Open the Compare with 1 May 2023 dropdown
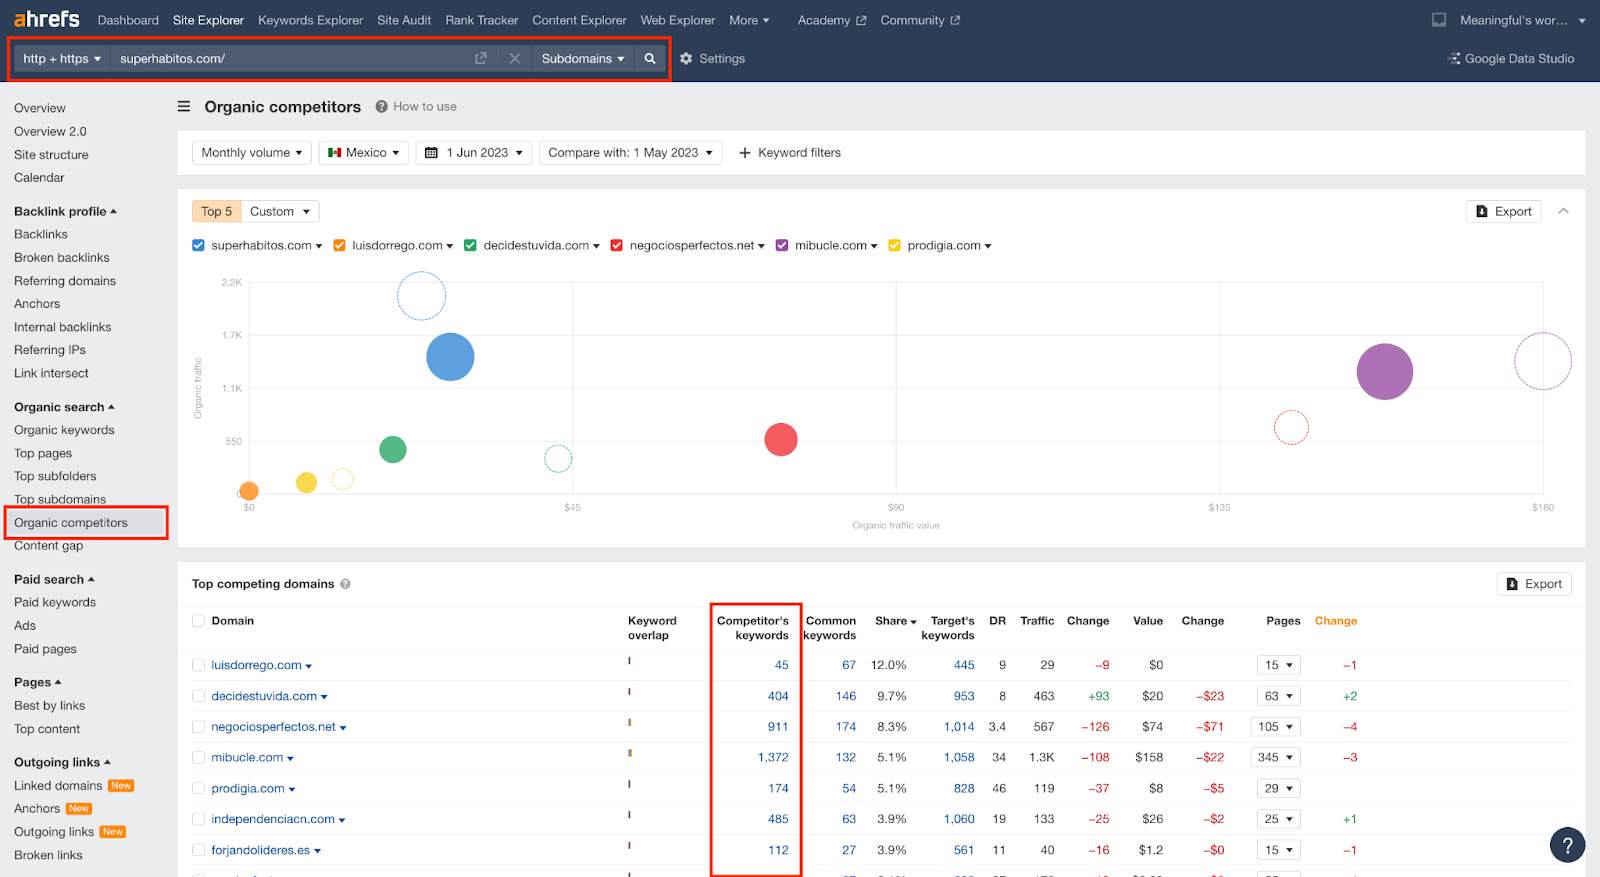The image size is (1600, 877). pos(631,153)
